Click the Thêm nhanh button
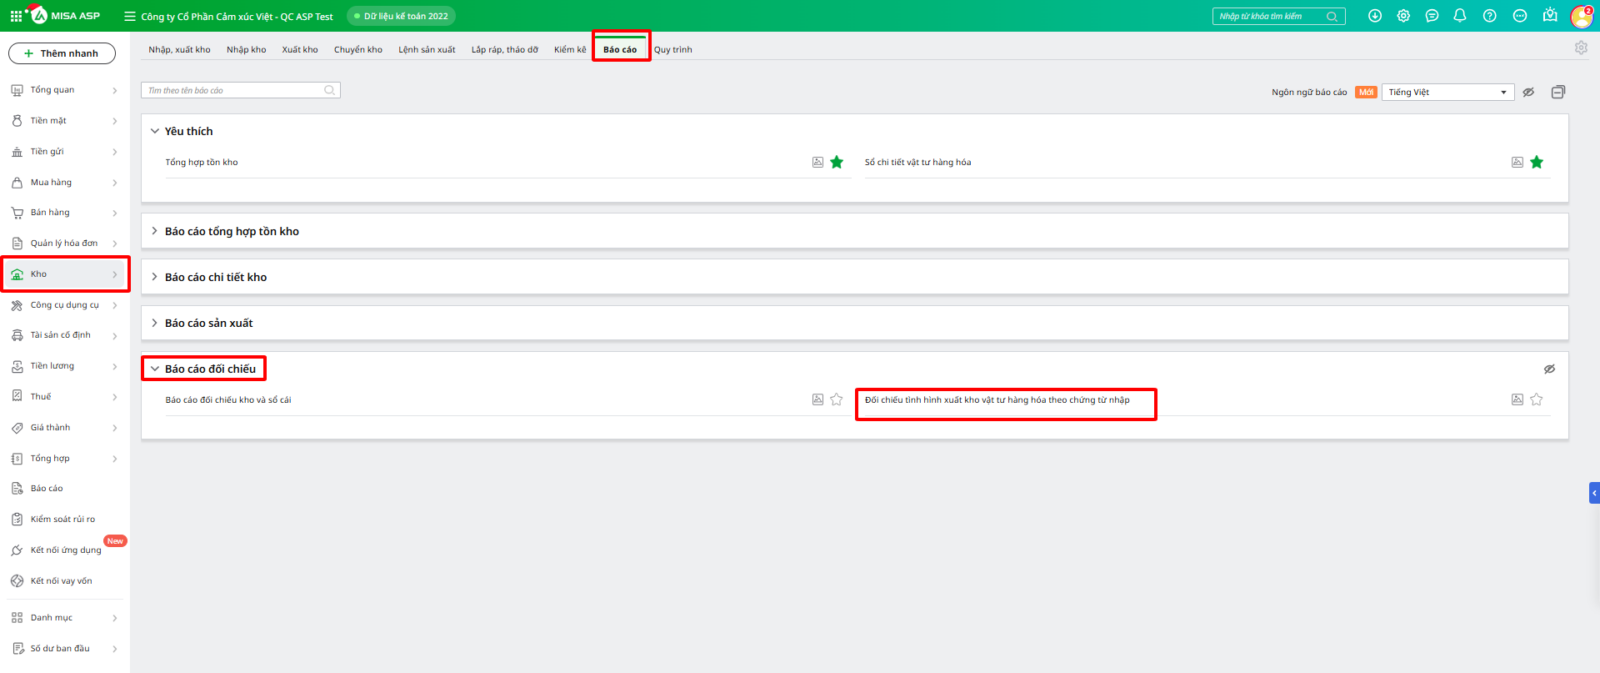The width and height of the screenshot is (1600, 673). coord(62,53)
